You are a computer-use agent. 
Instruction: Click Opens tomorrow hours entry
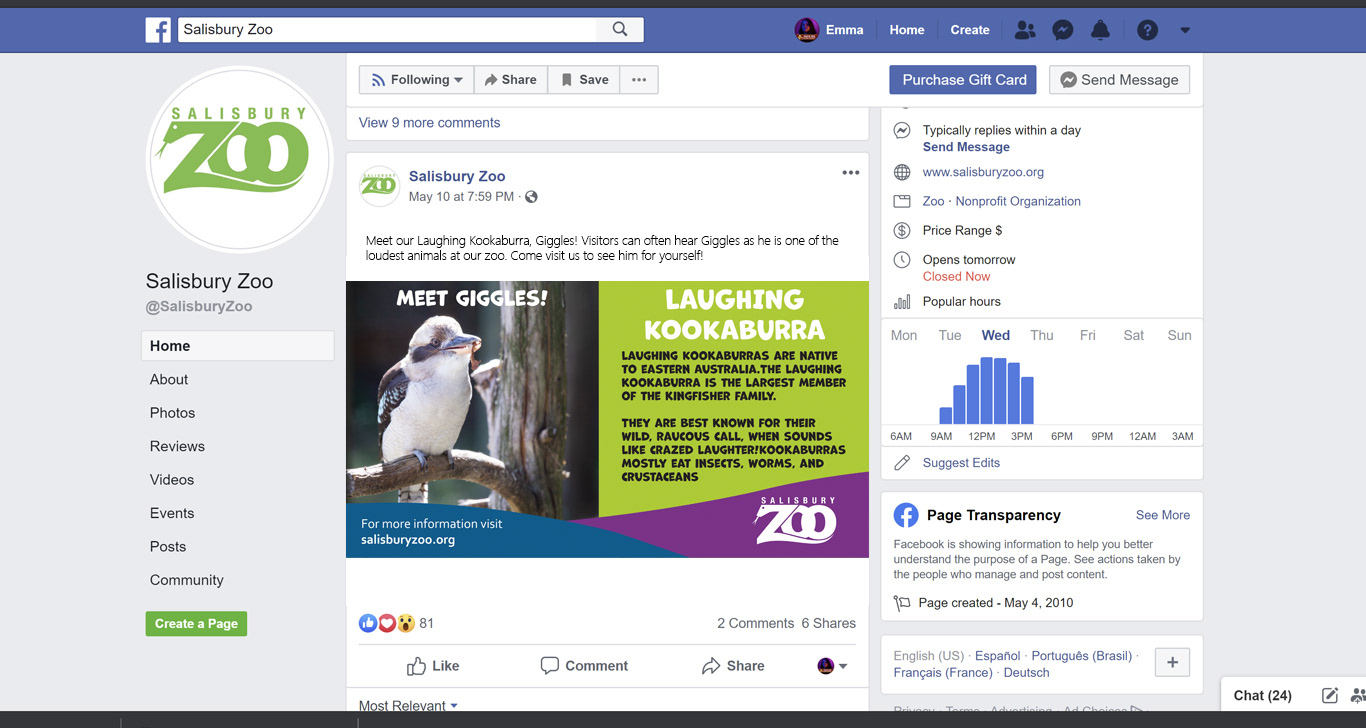point(969,260)
